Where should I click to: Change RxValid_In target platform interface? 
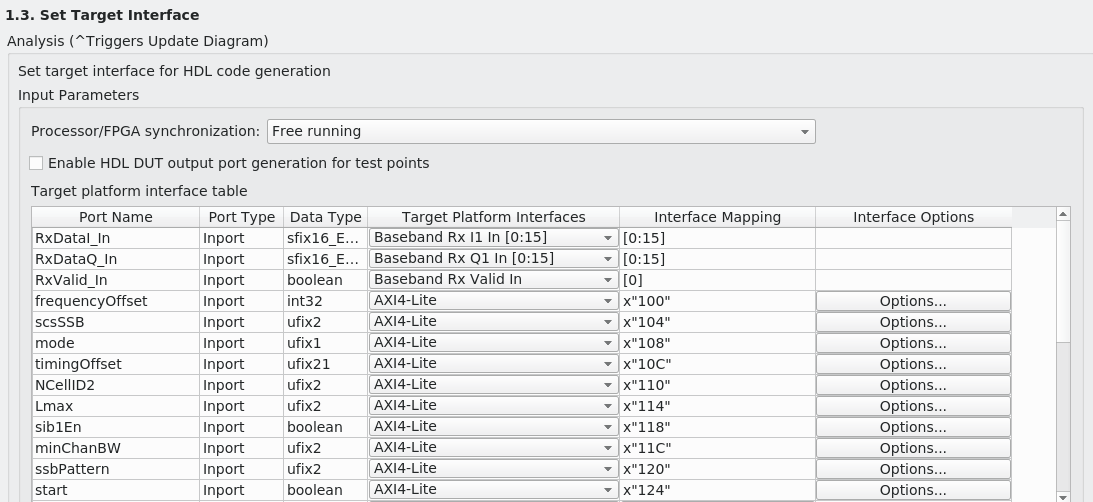pyautogui.click(x=493, y=280)
